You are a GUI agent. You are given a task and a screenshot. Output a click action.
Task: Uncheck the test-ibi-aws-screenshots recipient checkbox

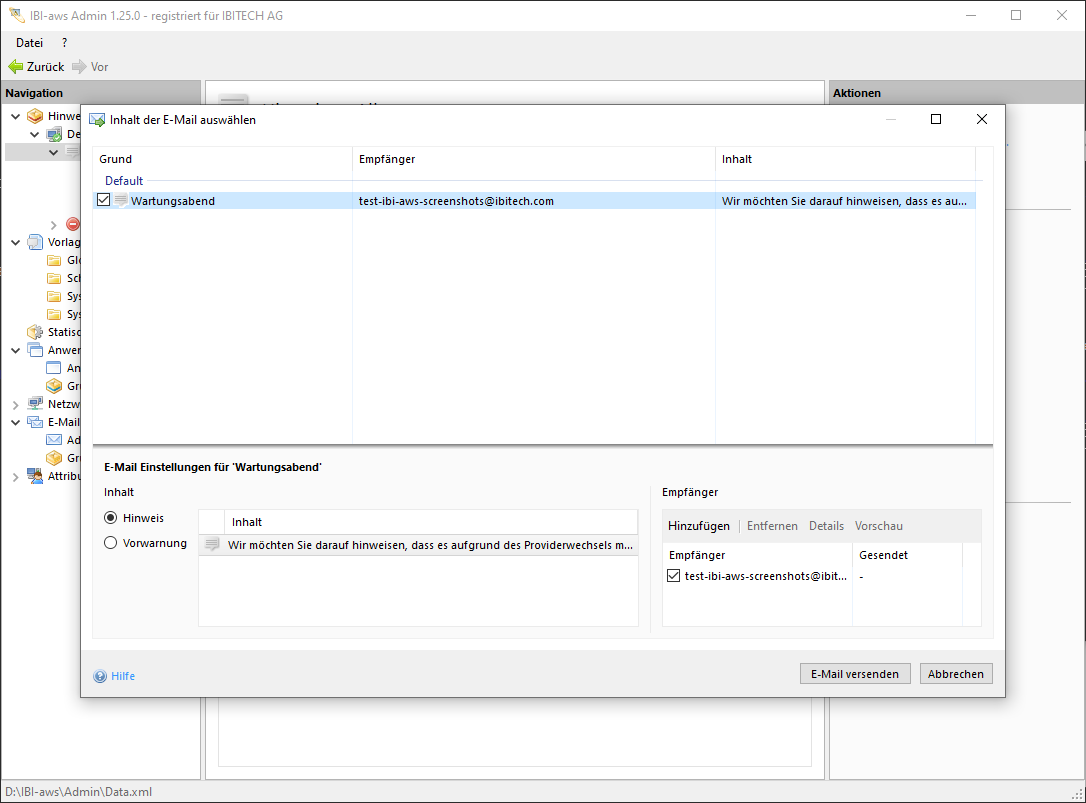[673, 576]
